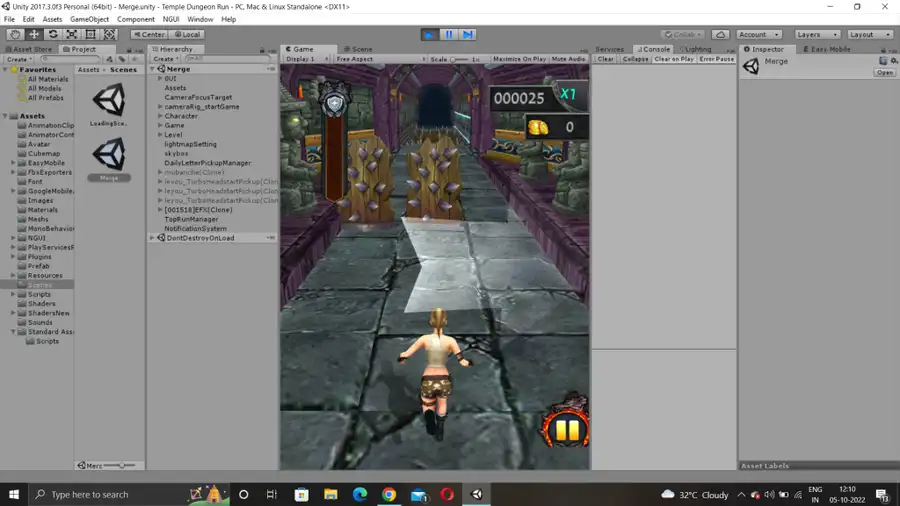Open the Display 1 dropdown
The height and width of the screenshot is (506, 900).
(x=307, y=59)
